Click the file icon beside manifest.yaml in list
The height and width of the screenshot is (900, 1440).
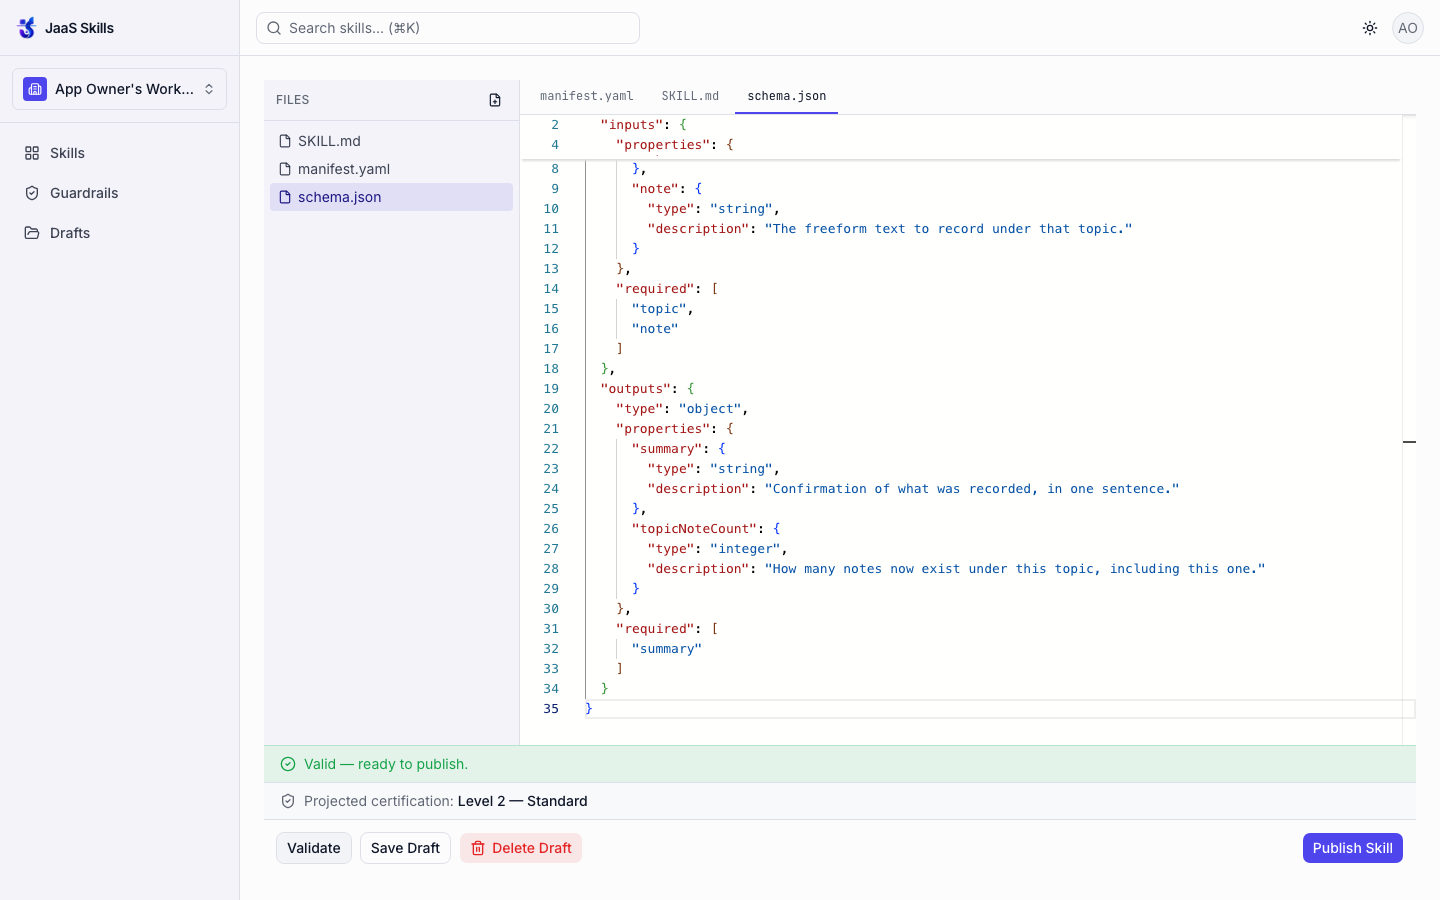point(285,169)
